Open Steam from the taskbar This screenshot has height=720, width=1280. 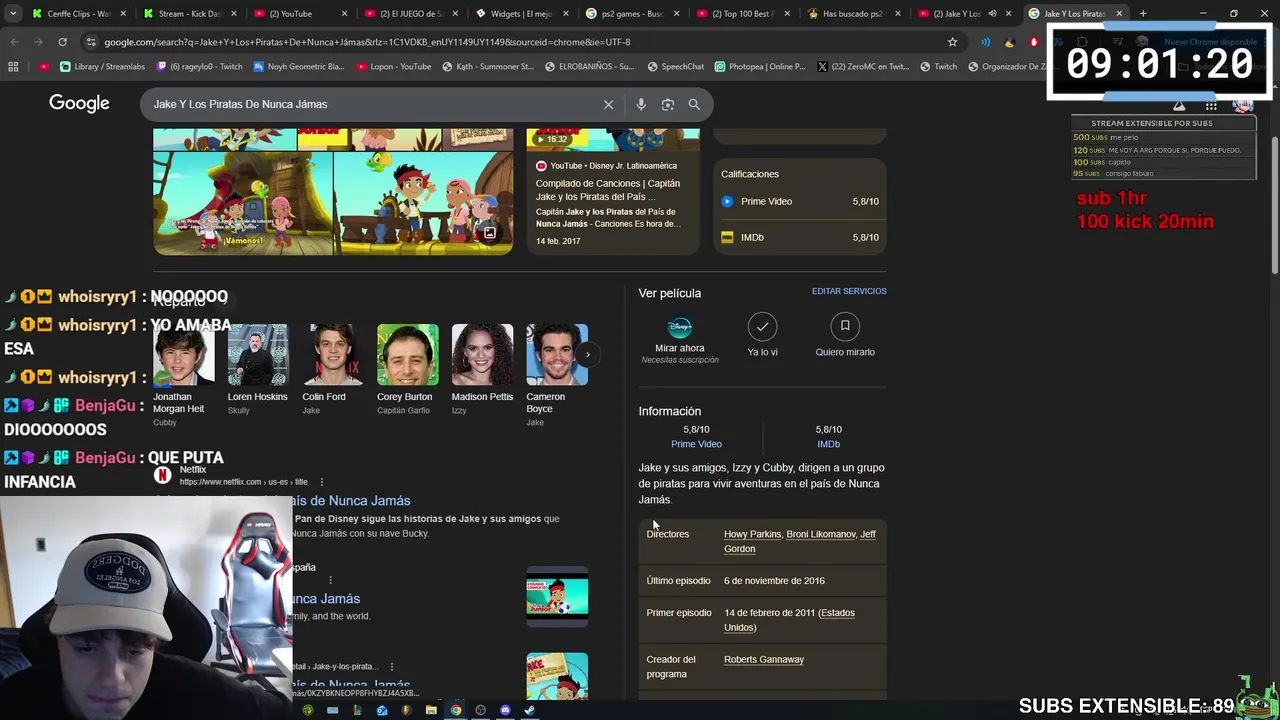[529, 710]
